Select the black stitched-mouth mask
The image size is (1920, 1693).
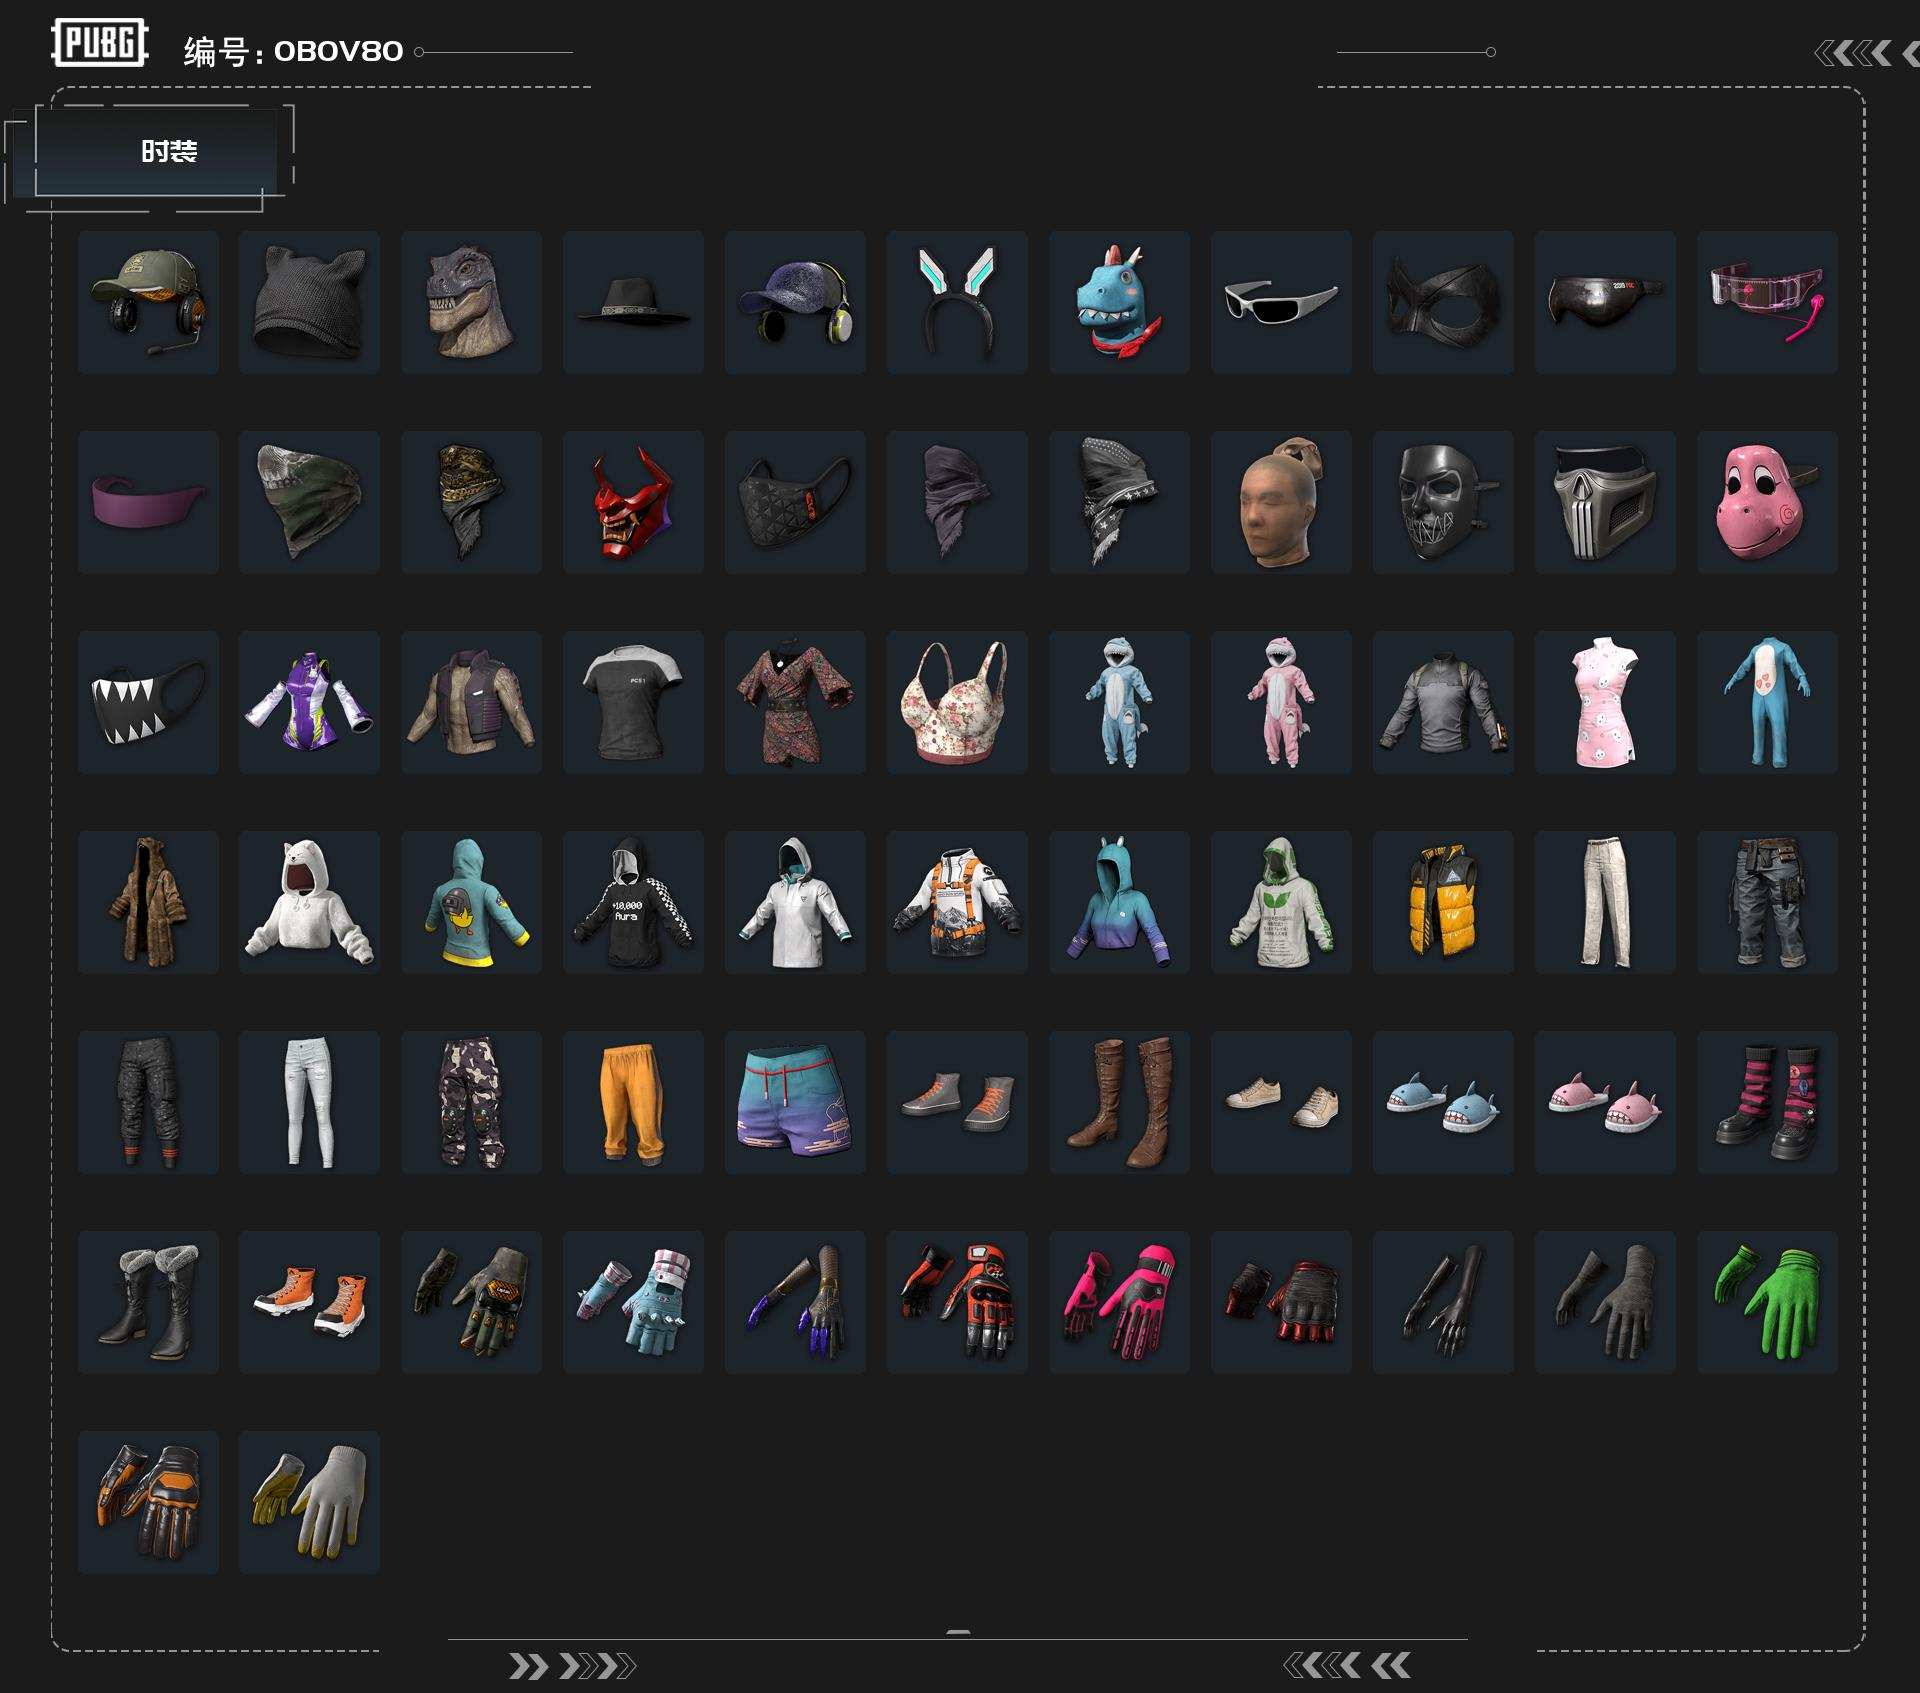[x=1443, y=502]
